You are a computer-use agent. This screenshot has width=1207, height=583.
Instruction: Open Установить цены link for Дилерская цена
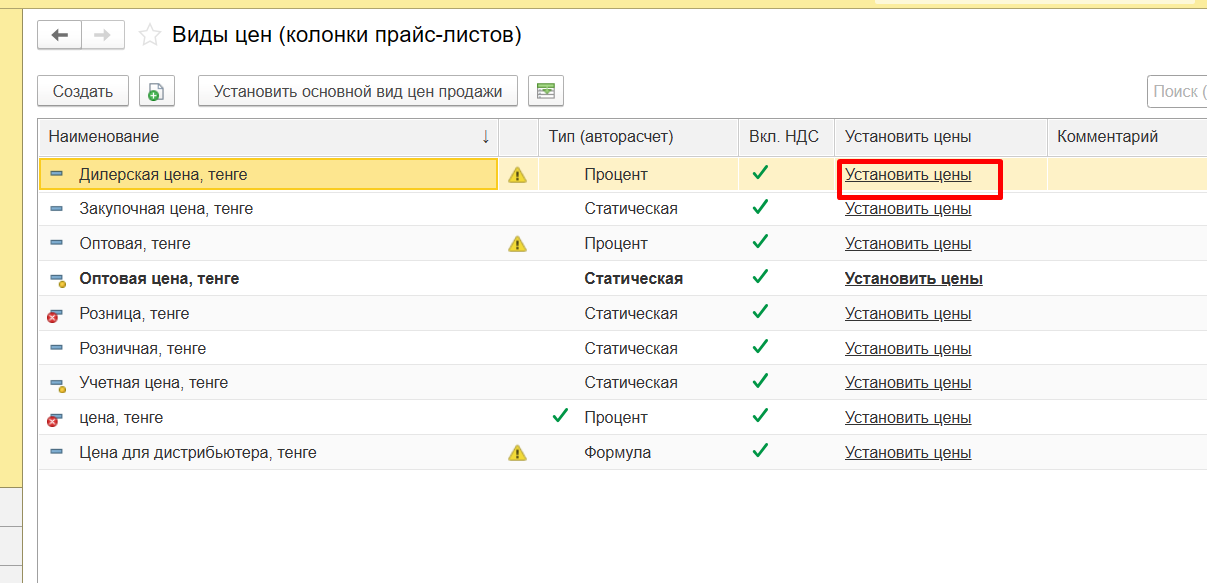[907, 174]
